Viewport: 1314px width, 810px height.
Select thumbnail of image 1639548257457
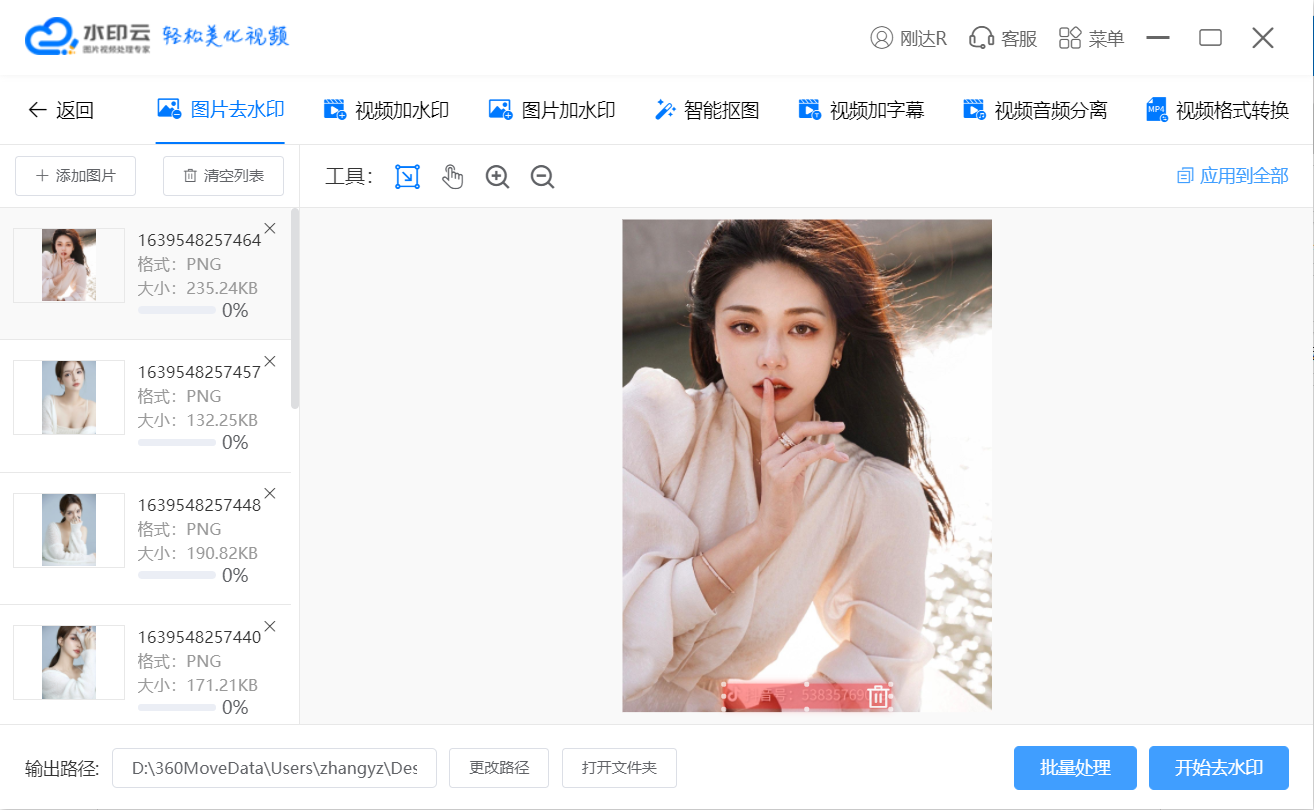69,397
